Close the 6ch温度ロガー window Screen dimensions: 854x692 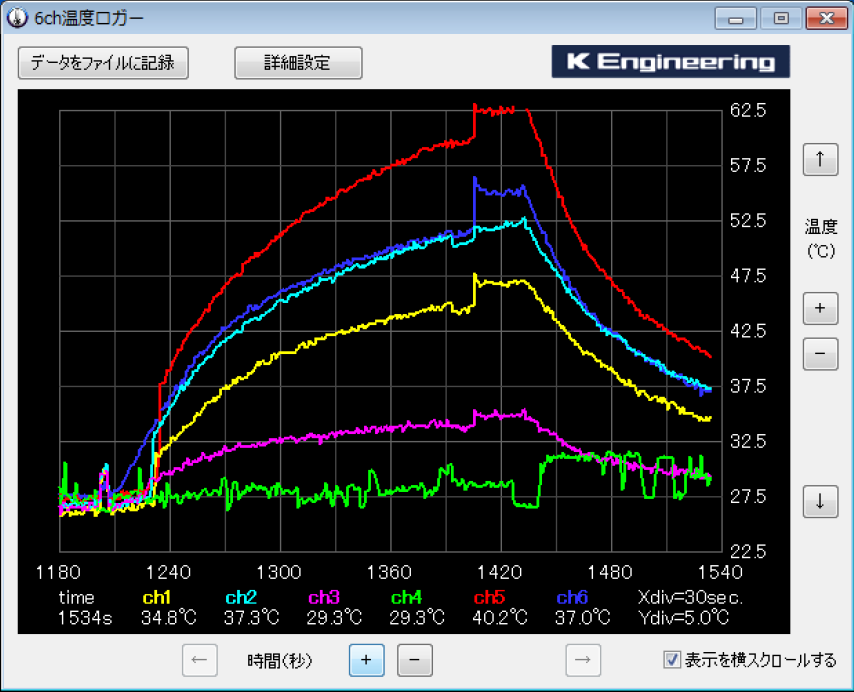click(x=826, y=19)
